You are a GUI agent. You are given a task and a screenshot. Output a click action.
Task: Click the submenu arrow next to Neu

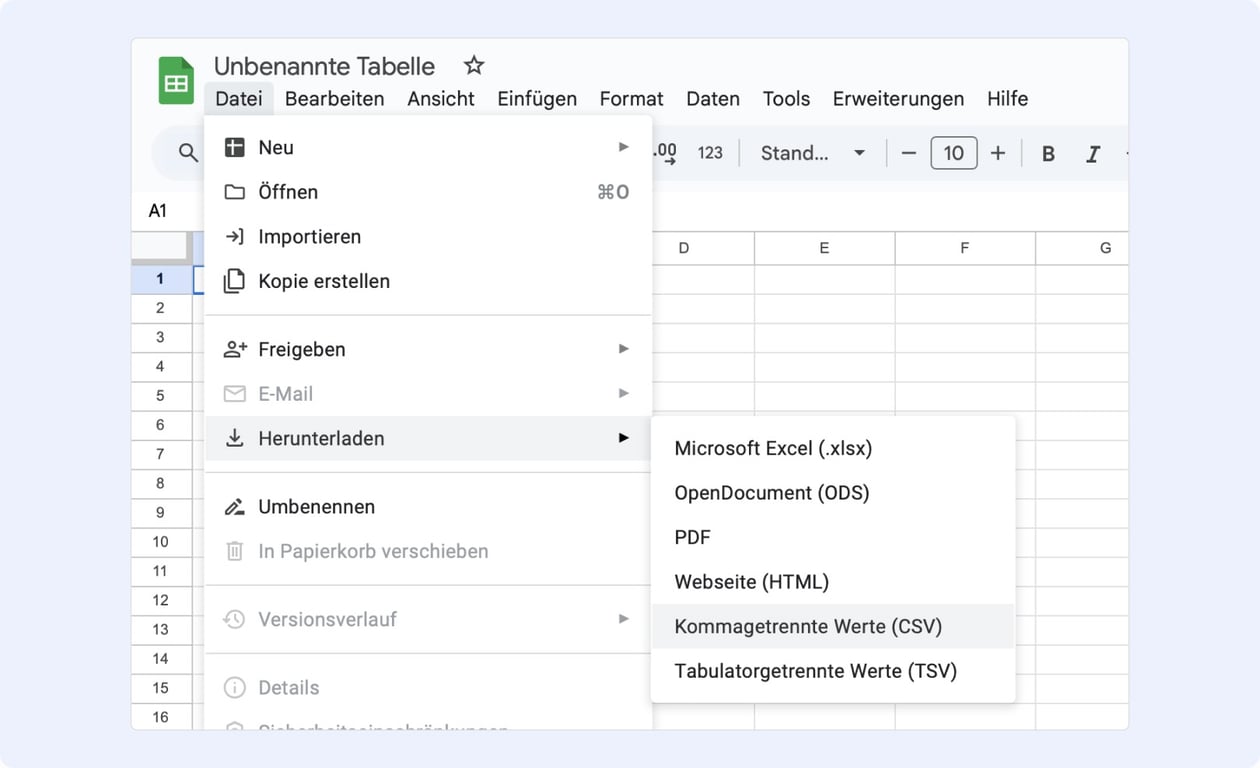tap(623, 147)
